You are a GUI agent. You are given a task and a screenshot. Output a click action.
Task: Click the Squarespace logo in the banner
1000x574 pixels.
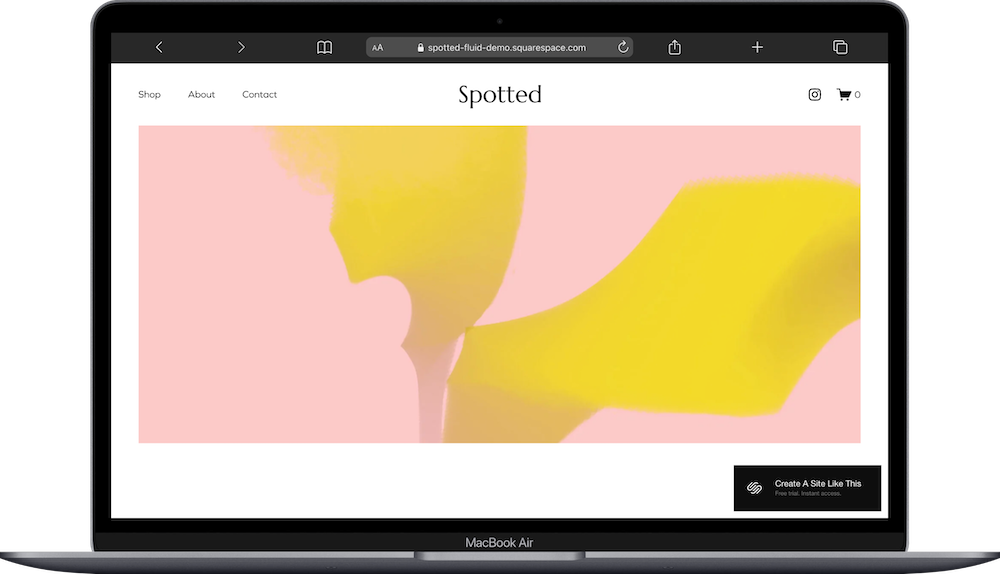pyautogui.click(x=754, y=488)
